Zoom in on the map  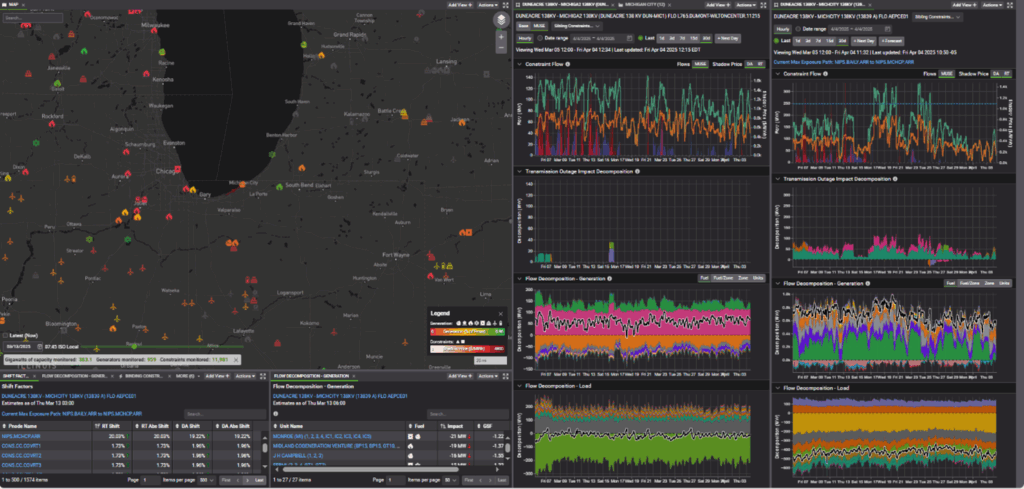(501, 36)
